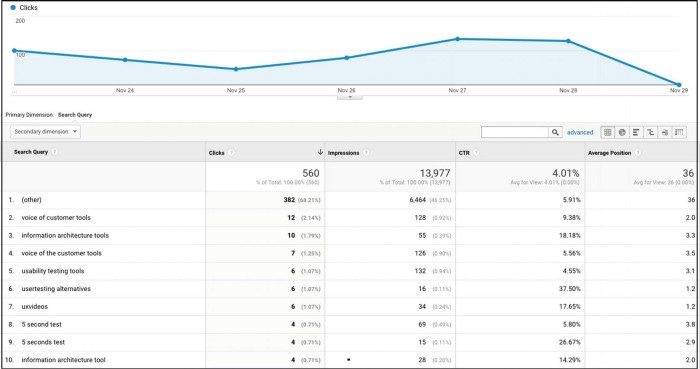Screen dimensions: 700x369
Task: Click the sort arrow in Clicks column
Action: 320,152
